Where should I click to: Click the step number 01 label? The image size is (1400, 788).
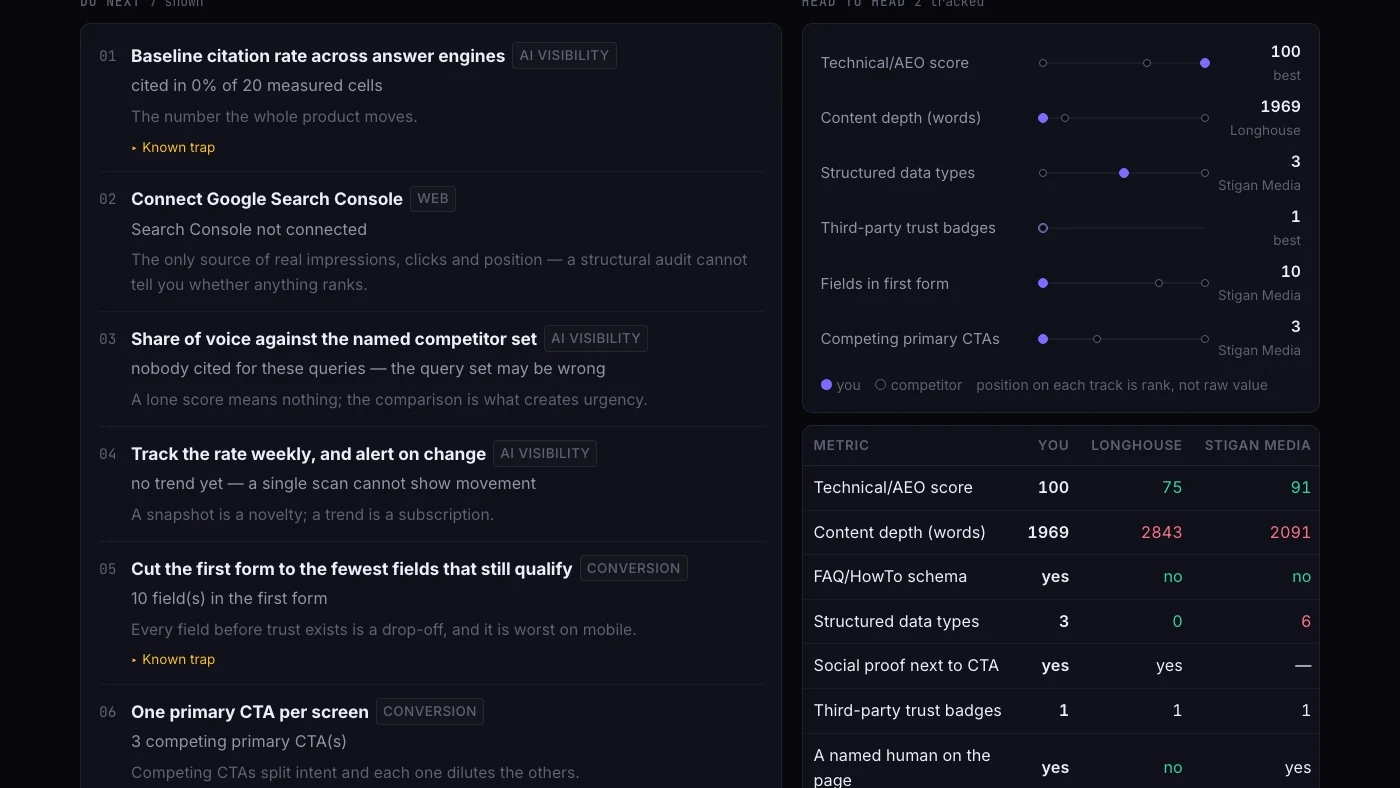pyautogui.click(x=108, y=56)
